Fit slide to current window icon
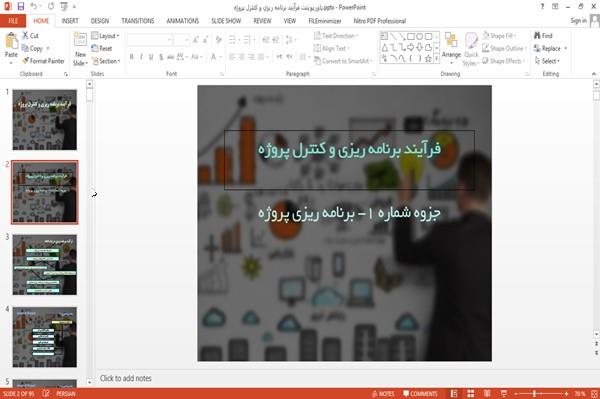 [594, 394]
